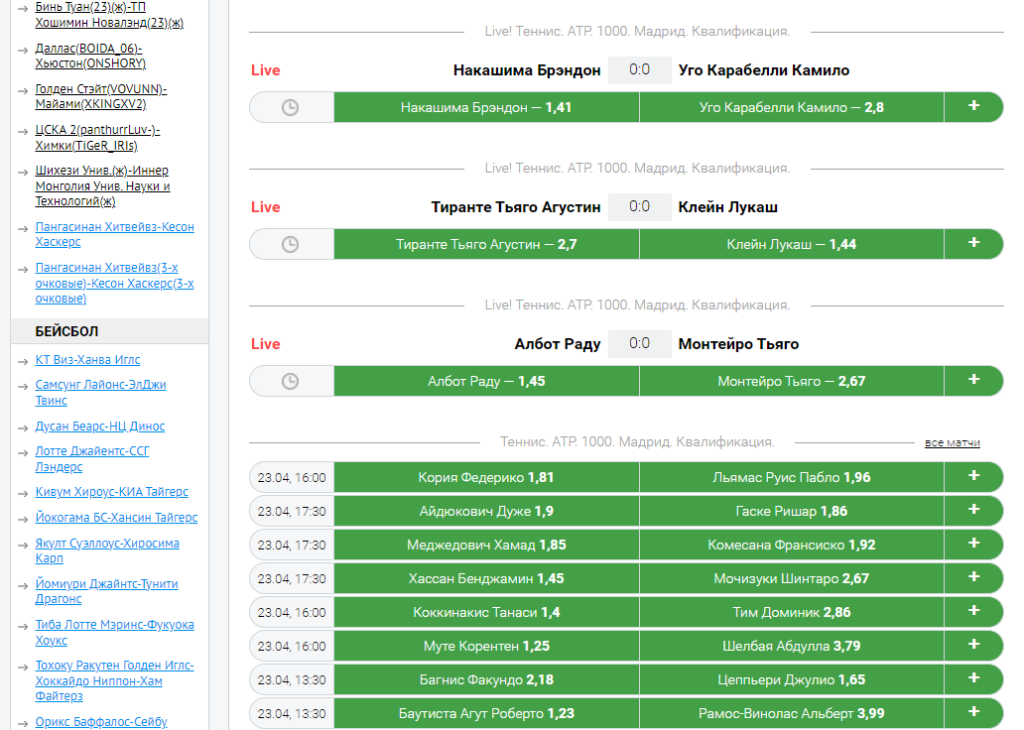
Task: Select Айдюкович Дуже odds 1,9
Action: (487, 511)
